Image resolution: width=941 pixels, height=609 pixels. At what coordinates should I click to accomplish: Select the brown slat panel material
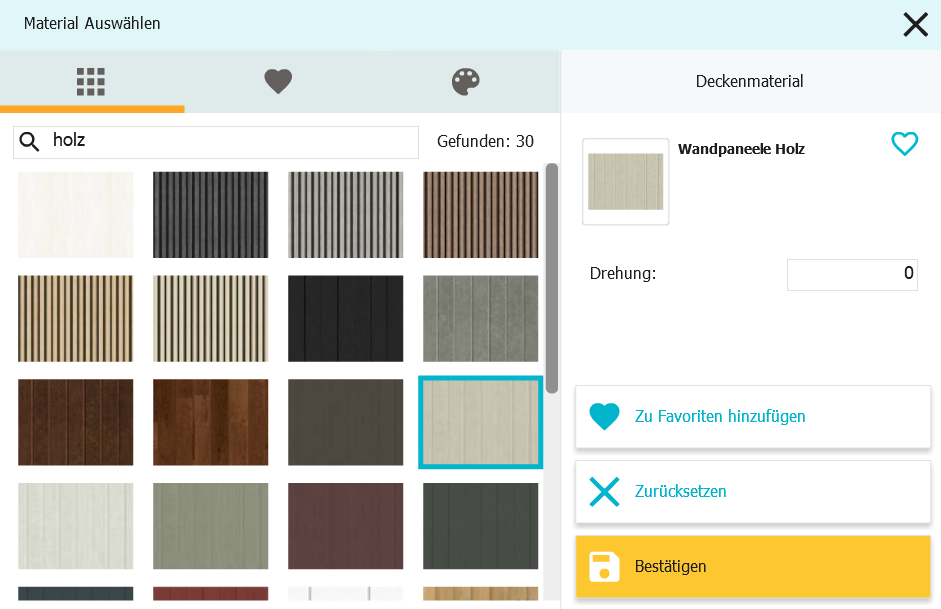481,215
